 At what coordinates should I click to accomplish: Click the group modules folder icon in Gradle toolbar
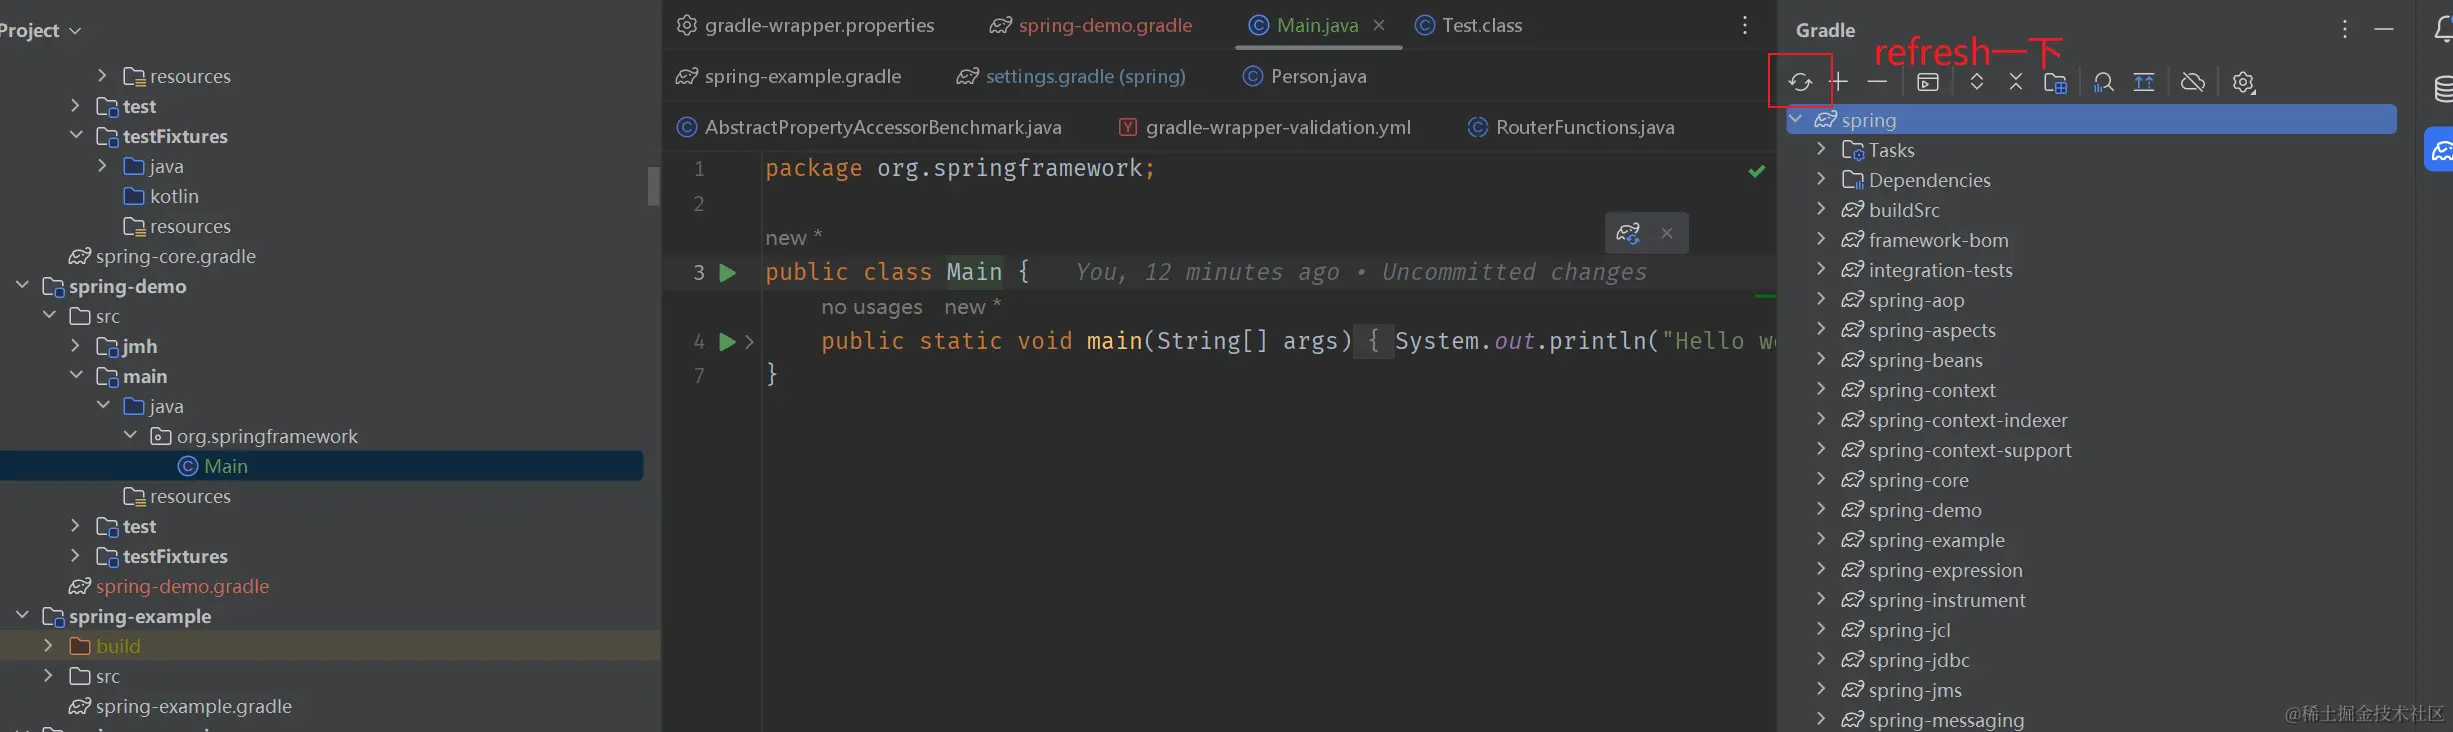click(x=2056, y=83)
